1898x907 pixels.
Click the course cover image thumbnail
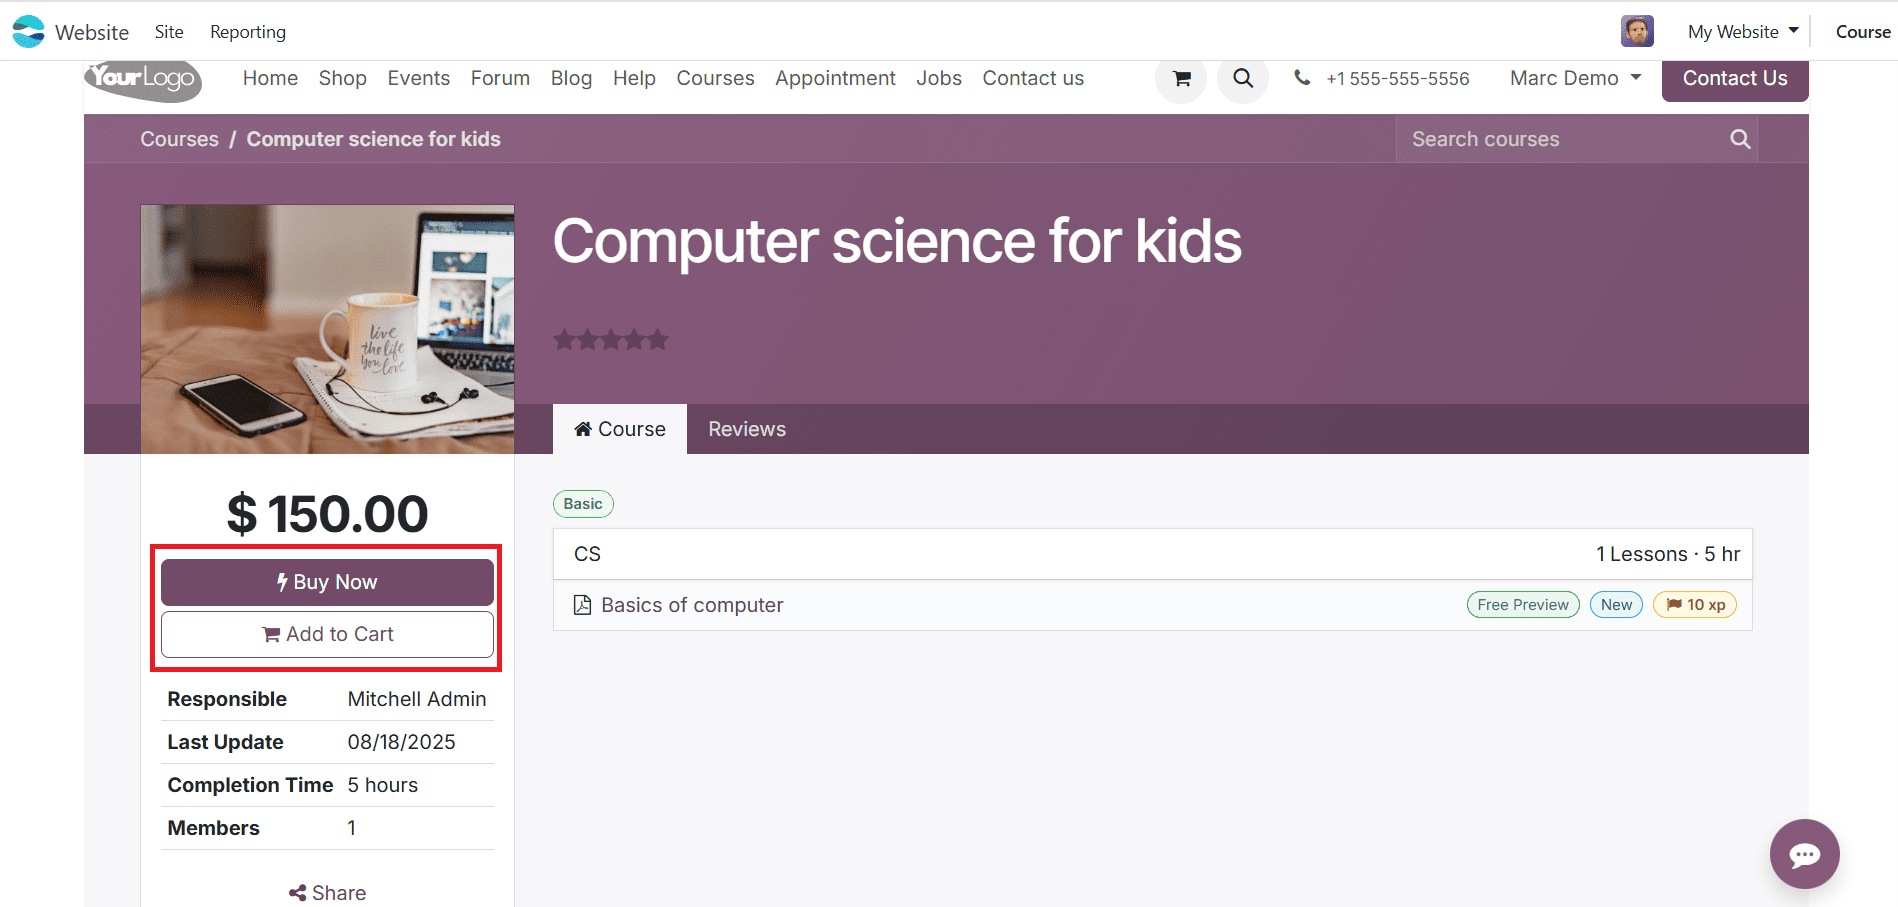(x=327, y=329)
